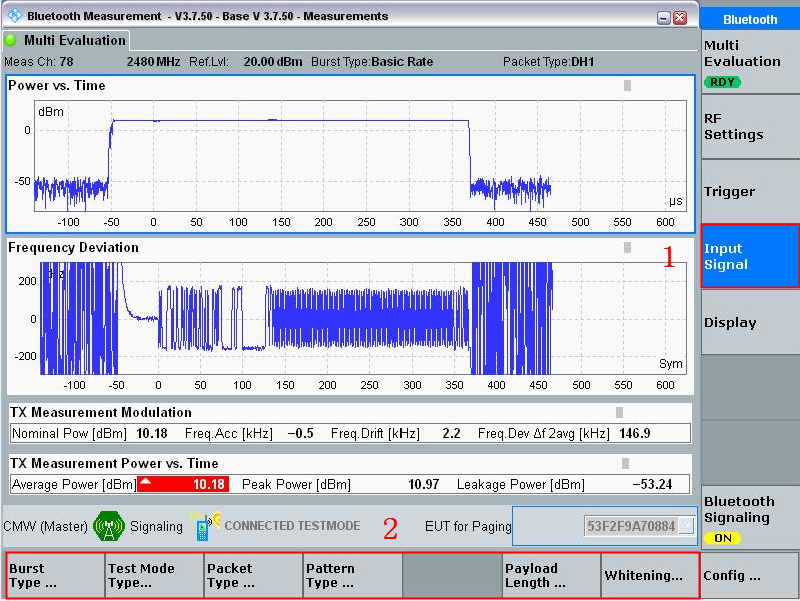Click the Packet Type:DH1 label

point(548,62)
